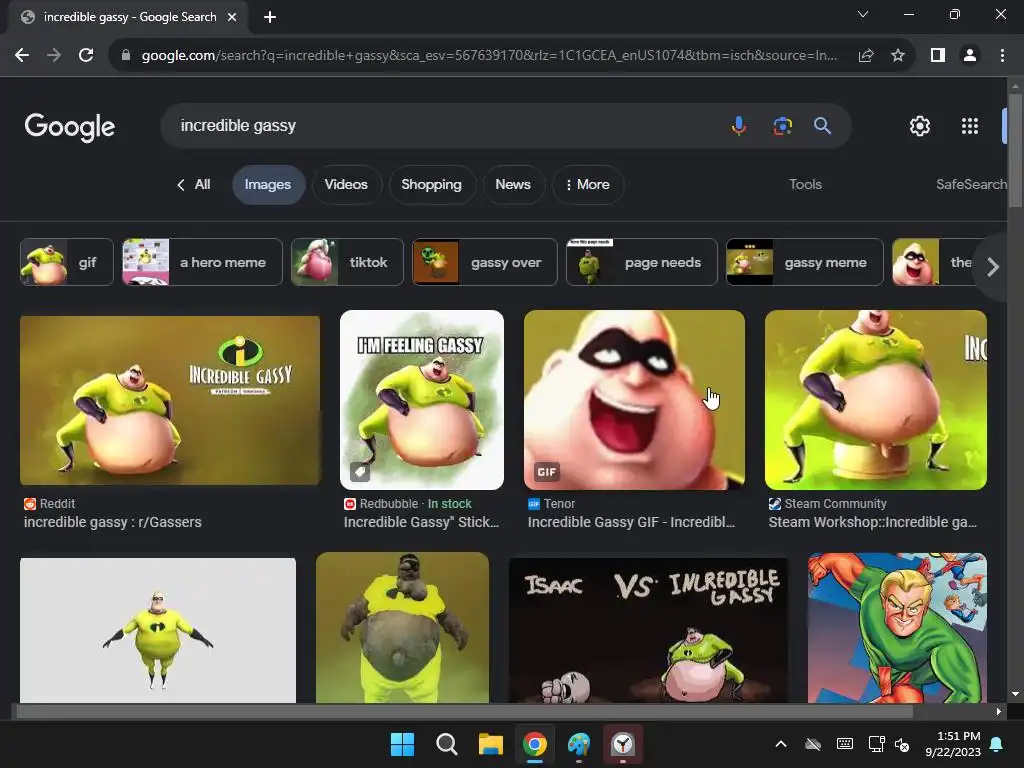The image size is (1024, 768).
Task: Filter results with the gif chip
Action: pyautogui.click(x=67, y=262)
